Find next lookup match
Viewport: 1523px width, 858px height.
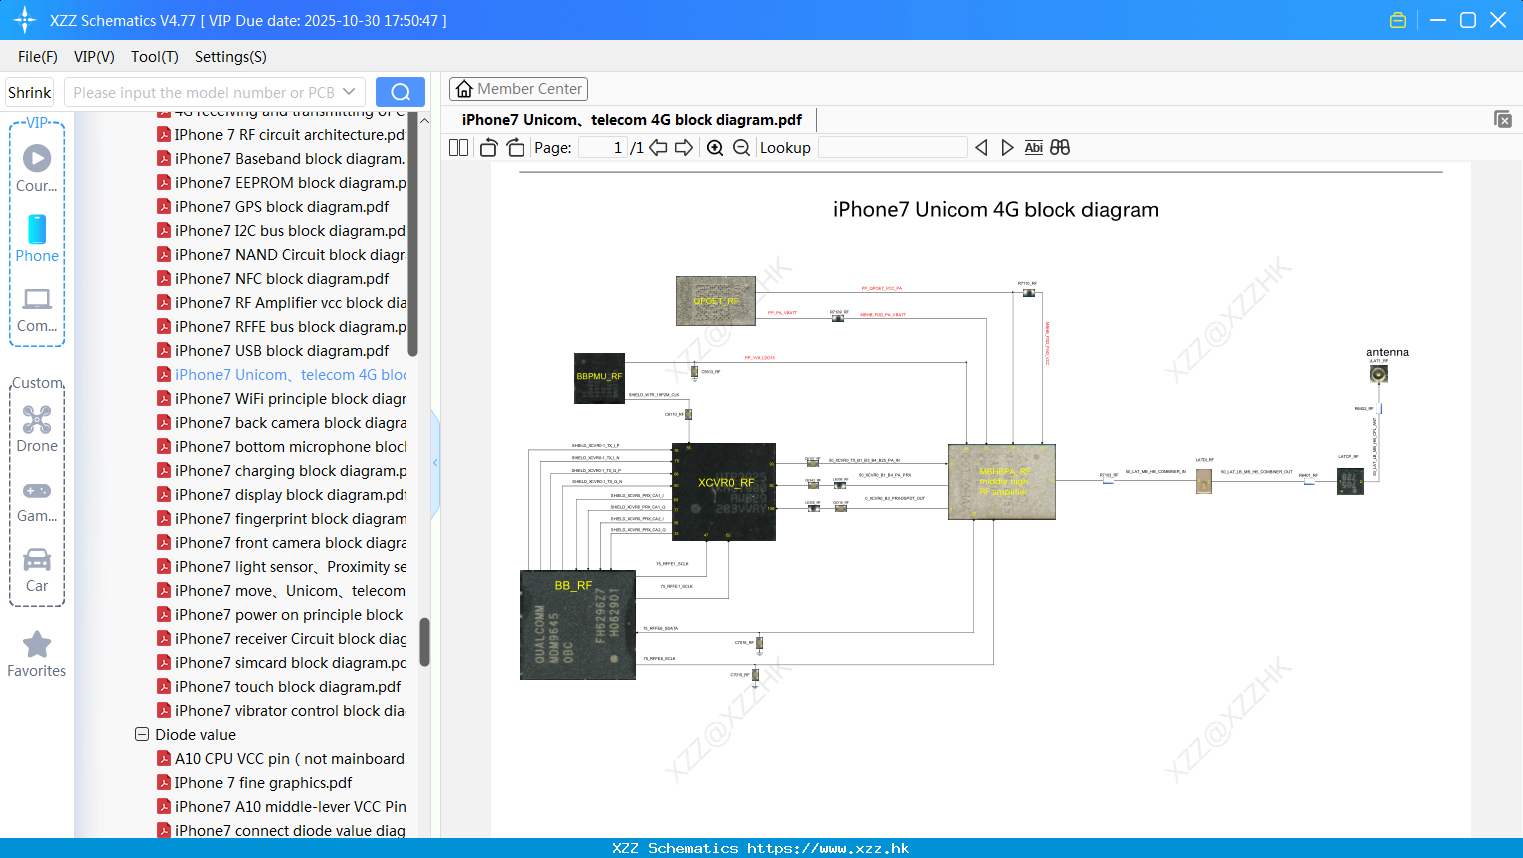click(1007, 148)
